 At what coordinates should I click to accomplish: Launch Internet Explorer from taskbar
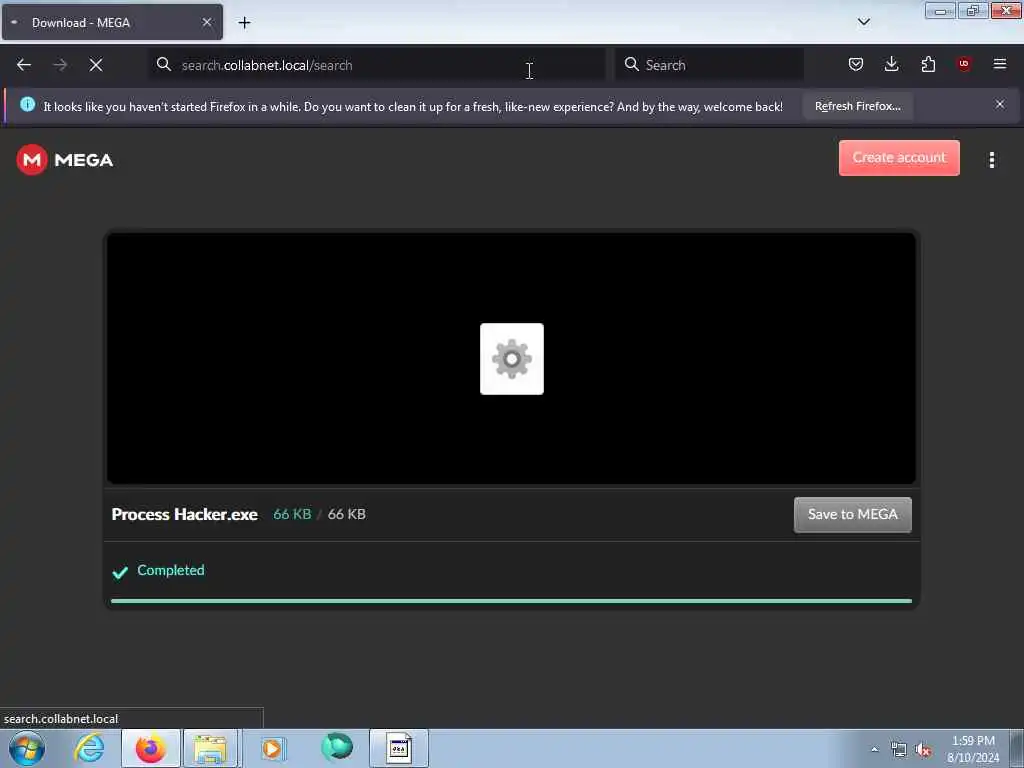89,748
